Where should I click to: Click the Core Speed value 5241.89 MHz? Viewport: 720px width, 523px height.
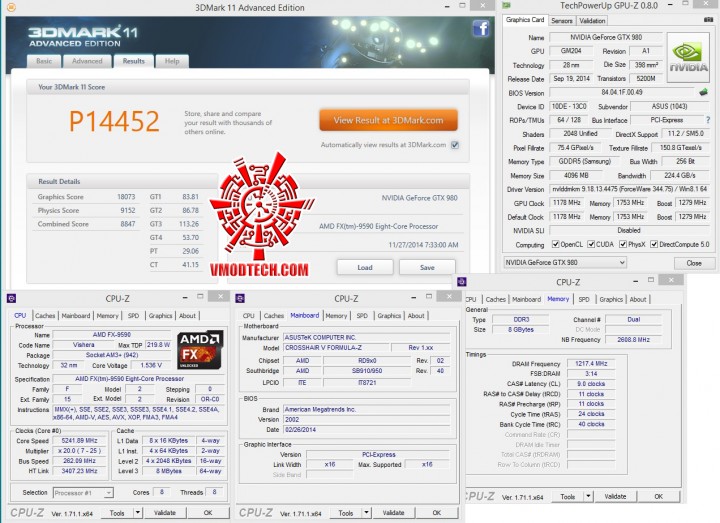coord(80,440)
